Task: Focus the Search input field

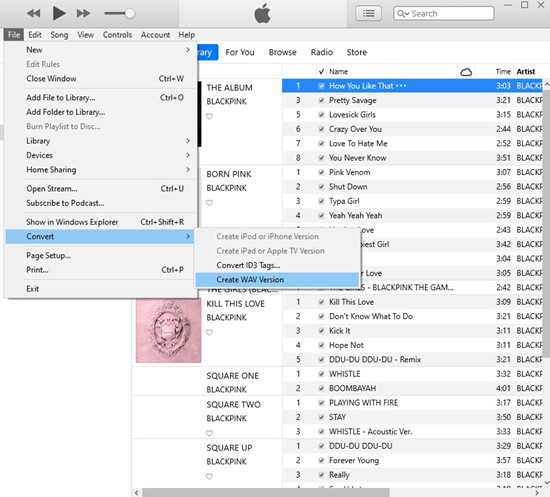Action: point(444,14)
